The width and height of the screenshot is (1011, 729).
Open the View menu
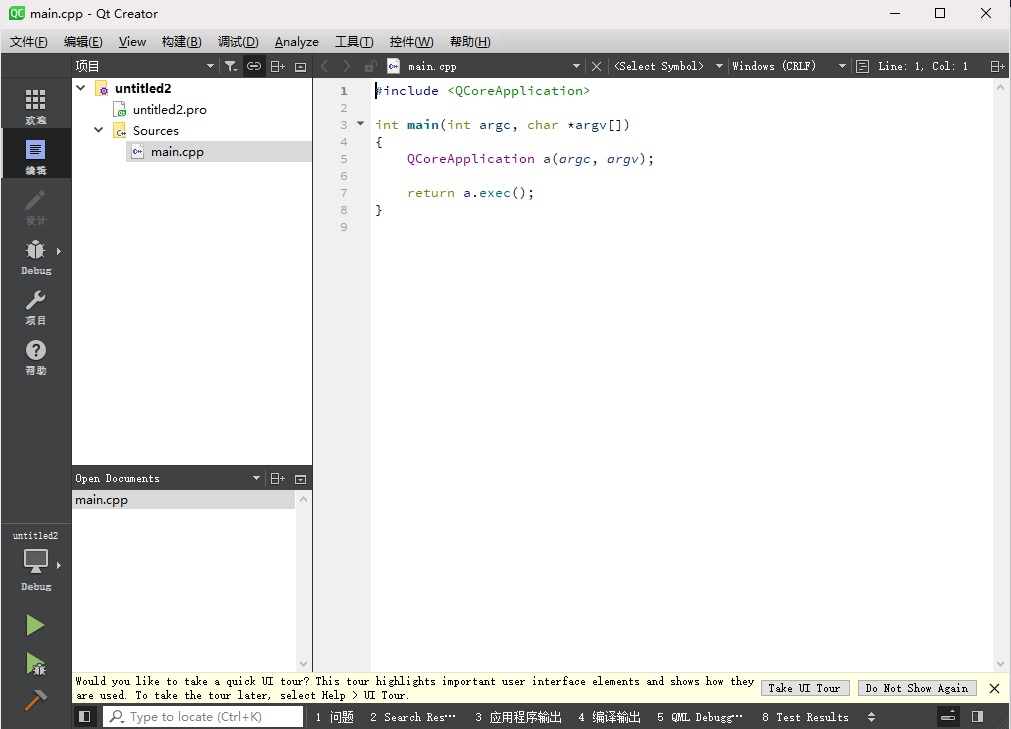click(132, 42)
